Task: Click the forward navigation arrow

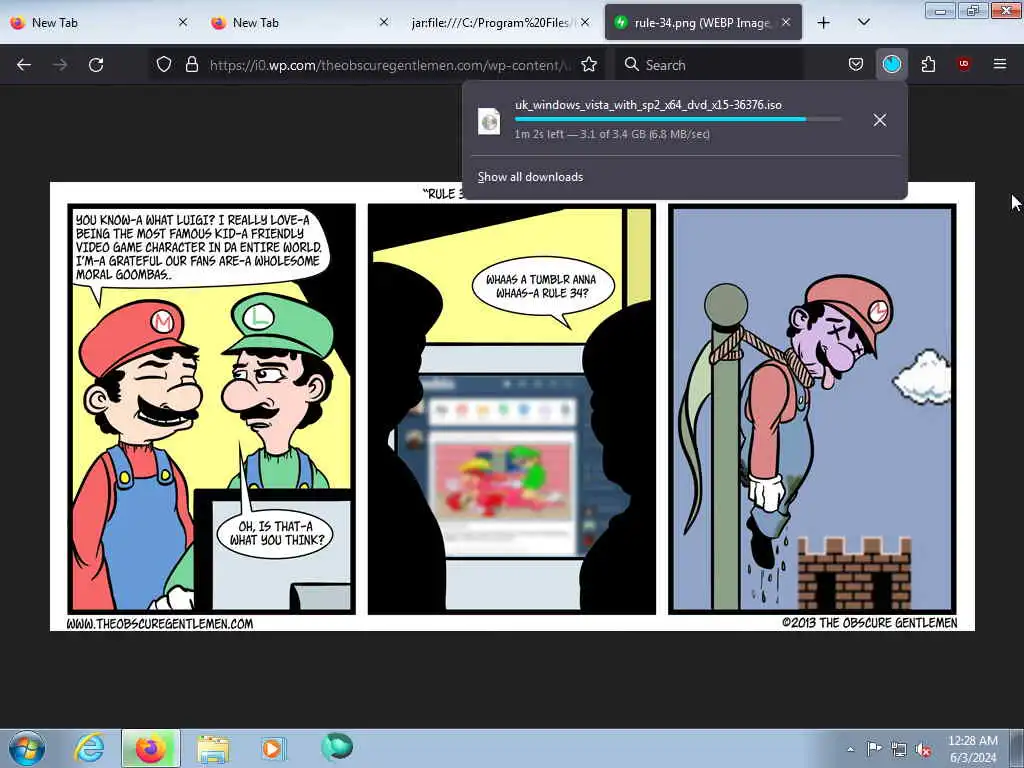Action: (x=60, y=65)
